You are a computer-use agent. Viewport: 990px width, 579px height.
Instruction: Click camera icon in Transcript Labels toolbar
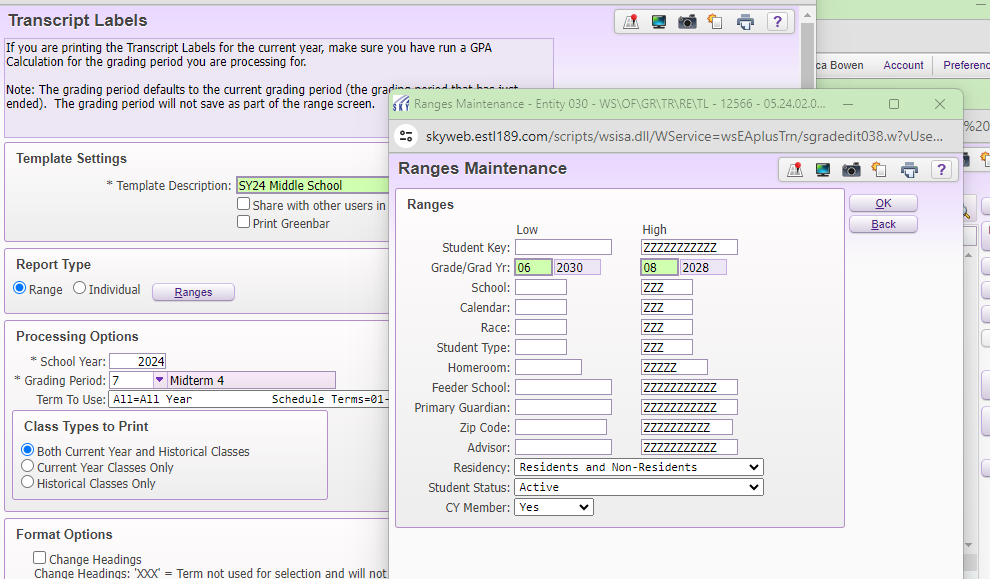687,22
